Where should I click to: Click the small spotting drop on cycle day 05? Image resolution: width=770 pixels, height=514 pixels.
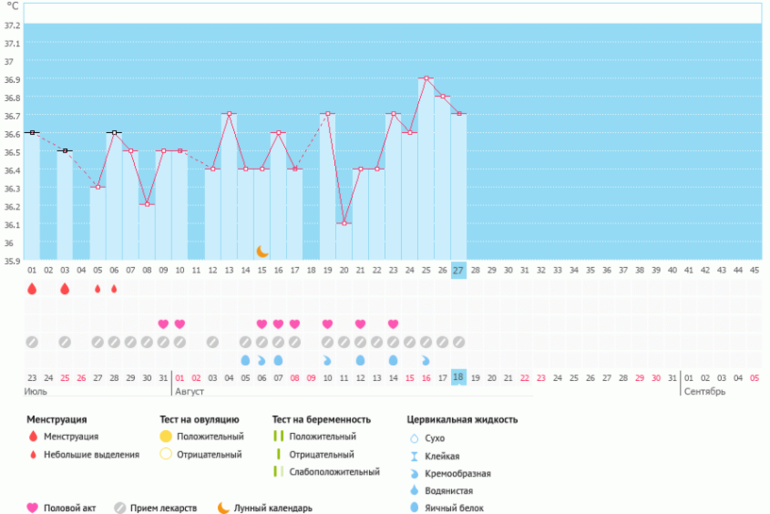[x=98, y=289]
